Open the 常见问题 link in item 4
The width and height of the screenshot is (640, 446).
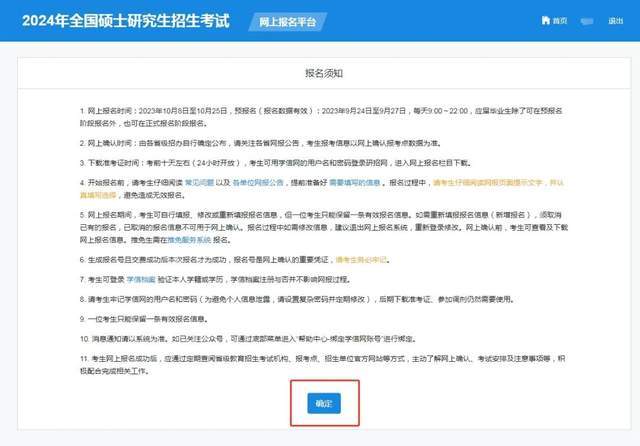tap(199, 182)
